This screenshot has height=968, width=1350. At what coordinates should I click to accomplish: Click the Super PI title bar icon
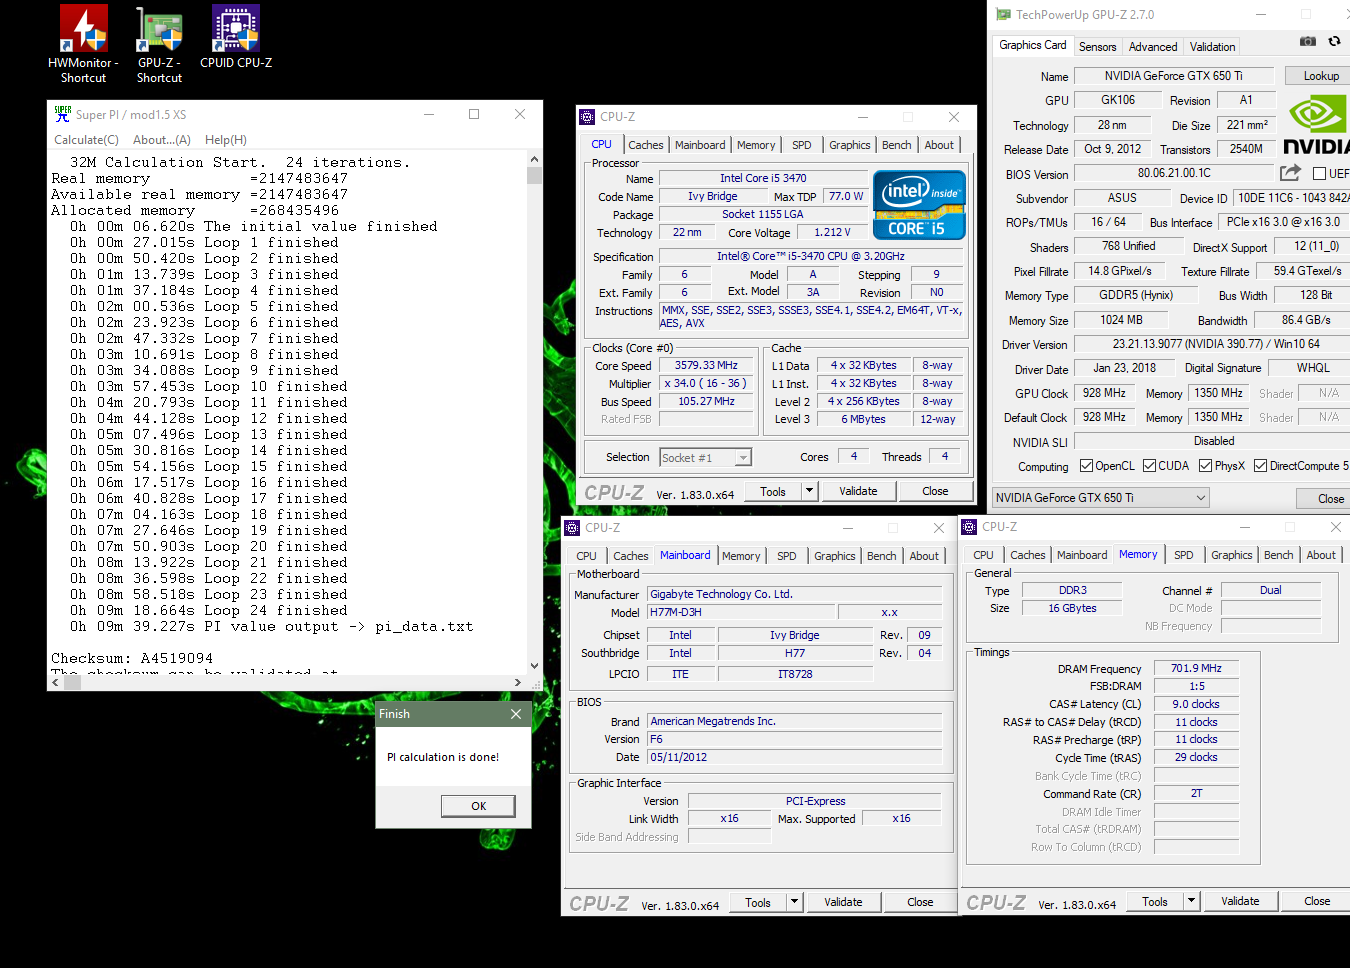63,114
